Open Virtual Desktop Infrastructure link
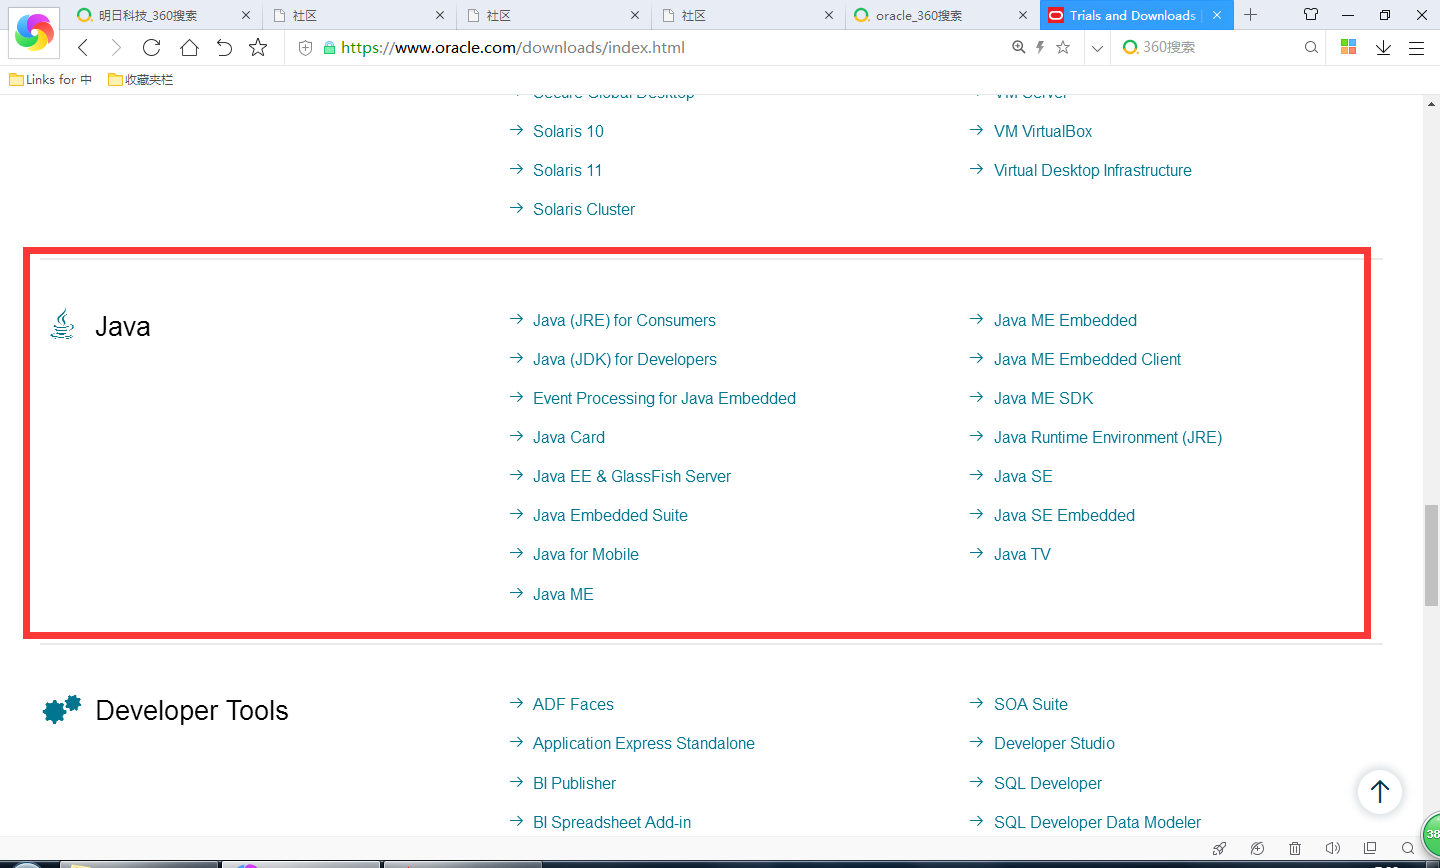1440x868 pixels. point(1092,170)
